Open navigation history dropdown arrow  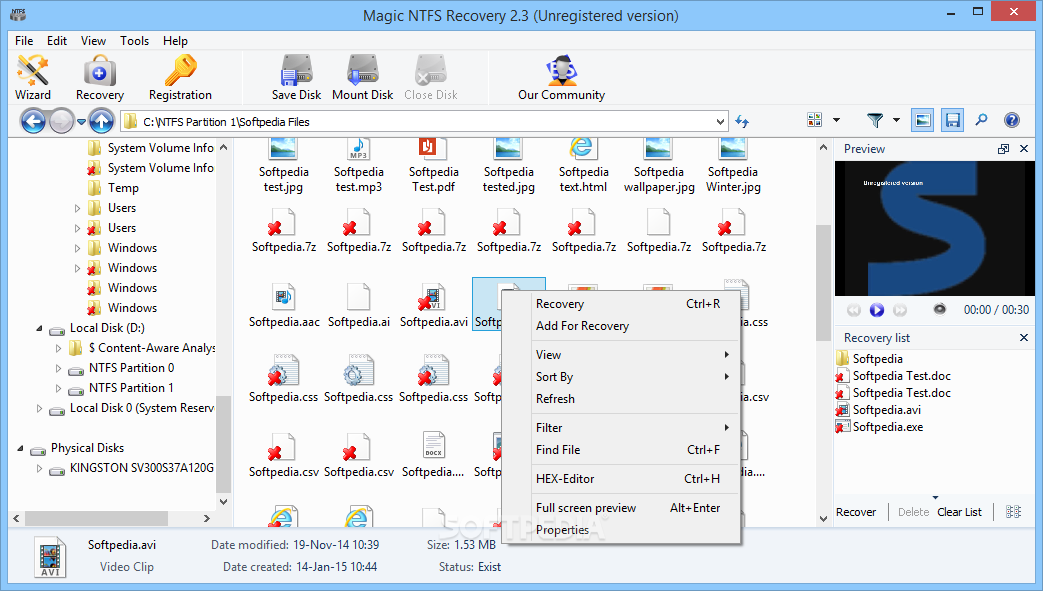click(x=81, y=122)
